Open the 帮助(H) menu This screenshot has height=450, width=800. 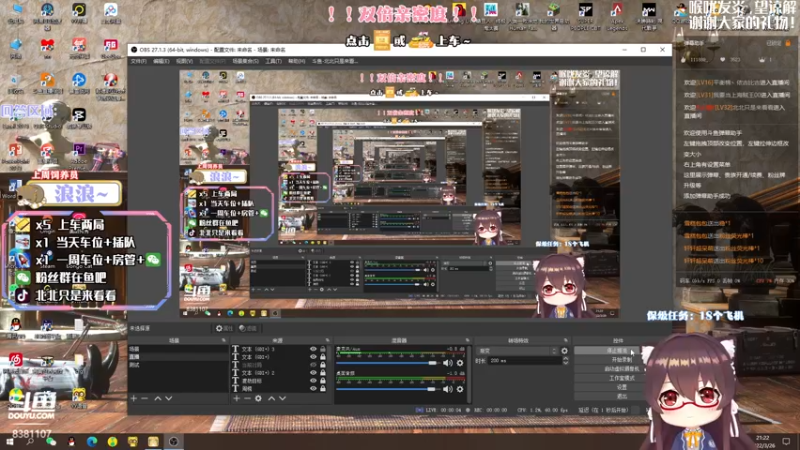(x=296, y=61)
